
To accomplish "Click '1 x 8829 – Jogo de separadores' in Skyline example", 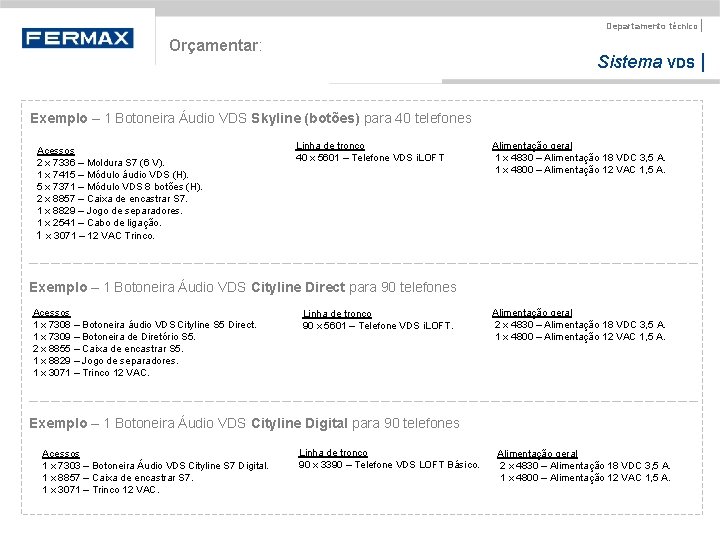I will [110, 211].
